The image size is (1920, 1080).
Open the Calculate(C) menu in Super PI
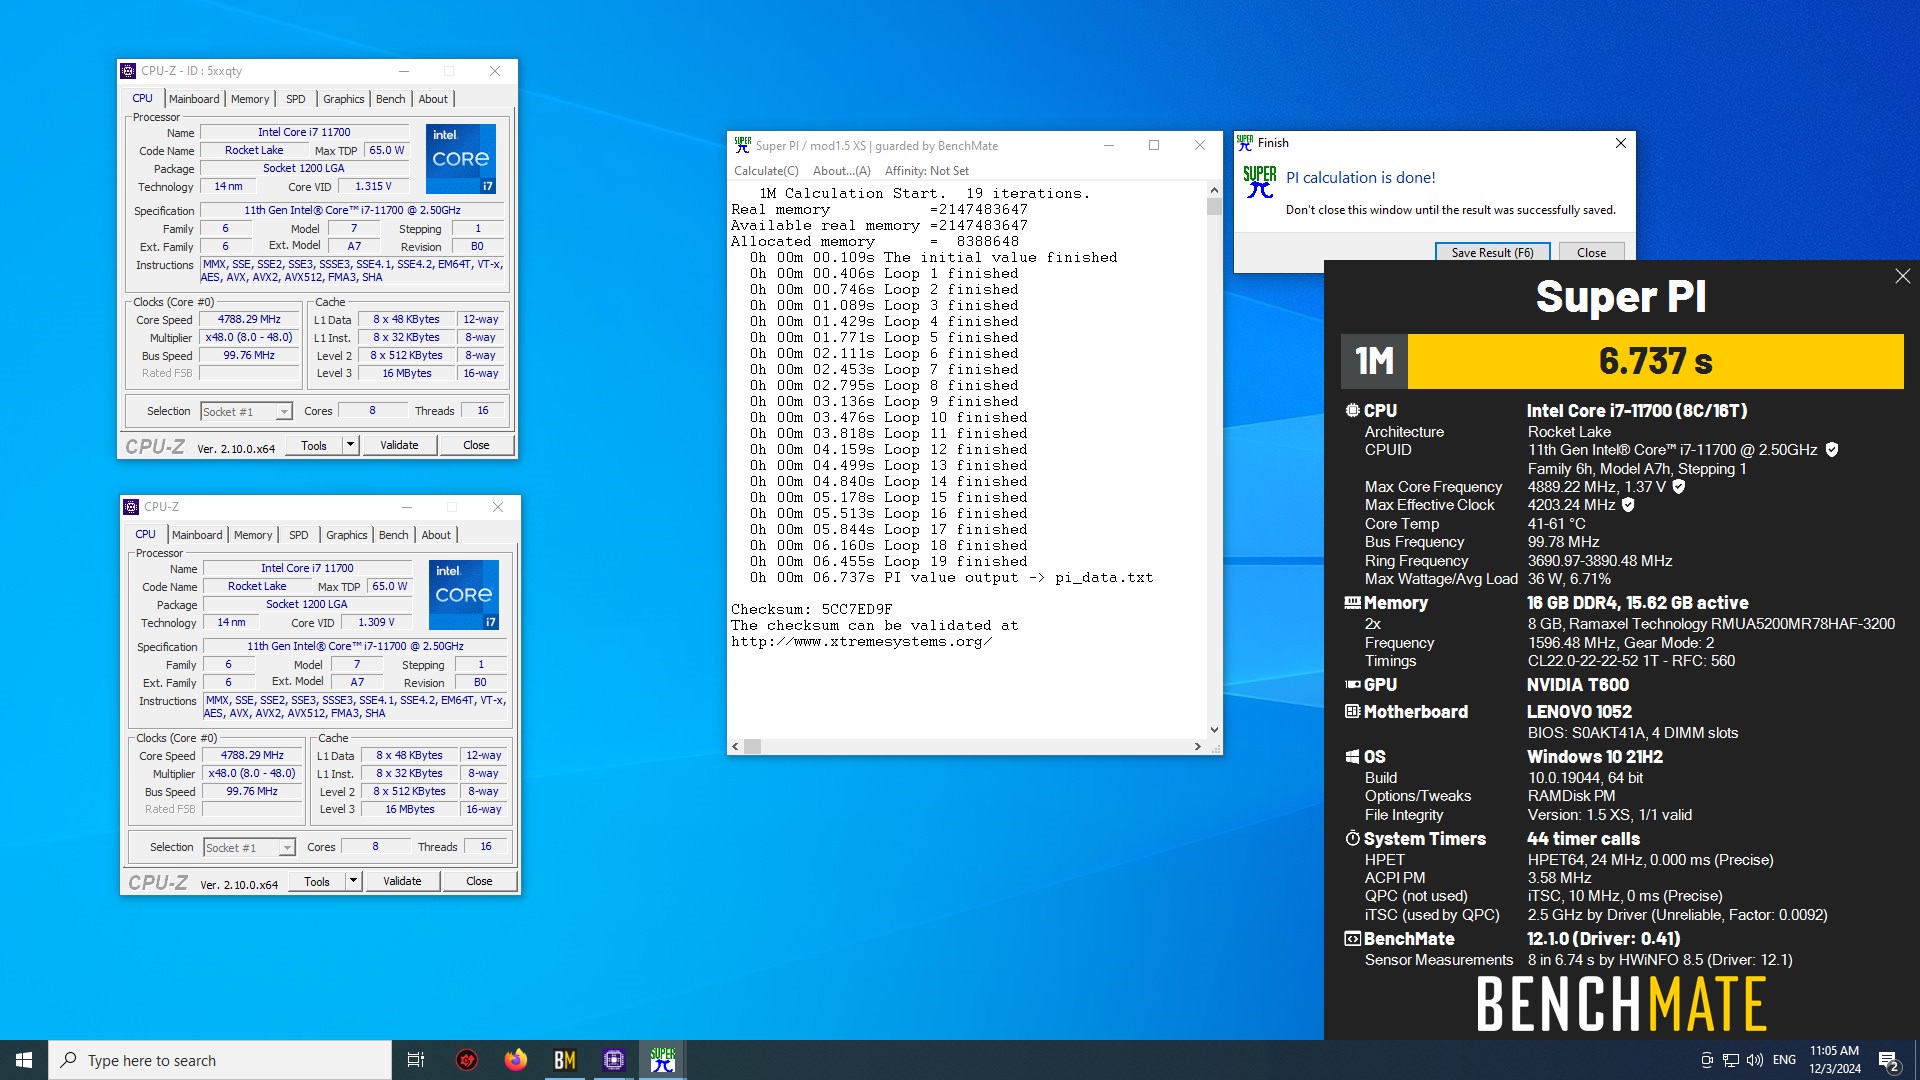pyautogui.click(x=766, y=171)
